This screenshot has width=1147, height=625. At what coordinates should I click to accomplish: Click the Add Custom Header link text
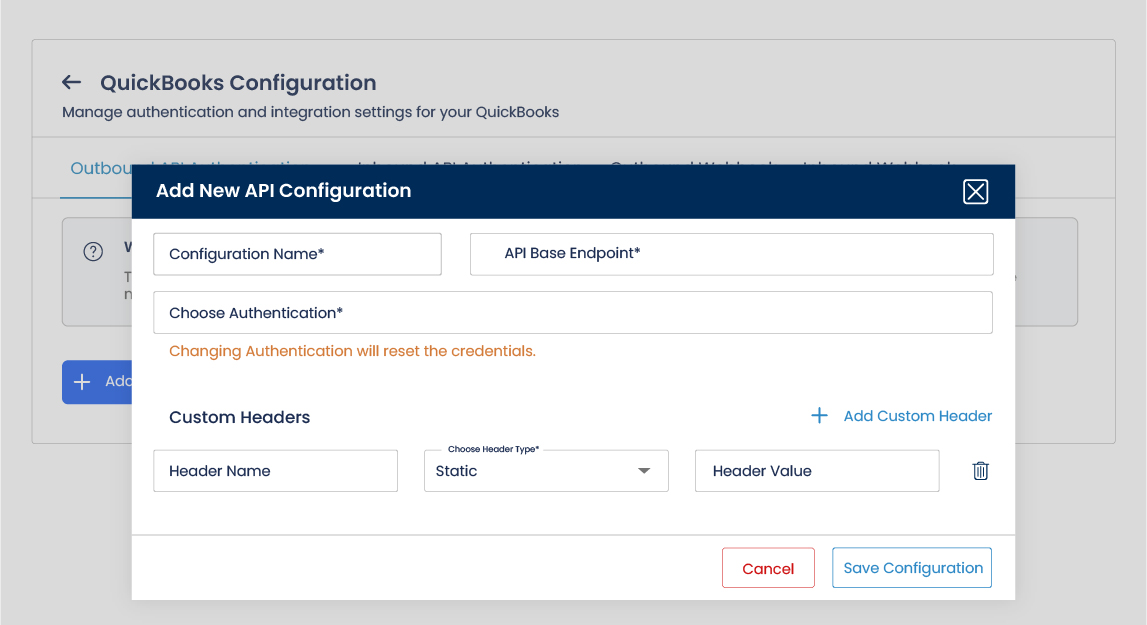(x=917, y=416)
